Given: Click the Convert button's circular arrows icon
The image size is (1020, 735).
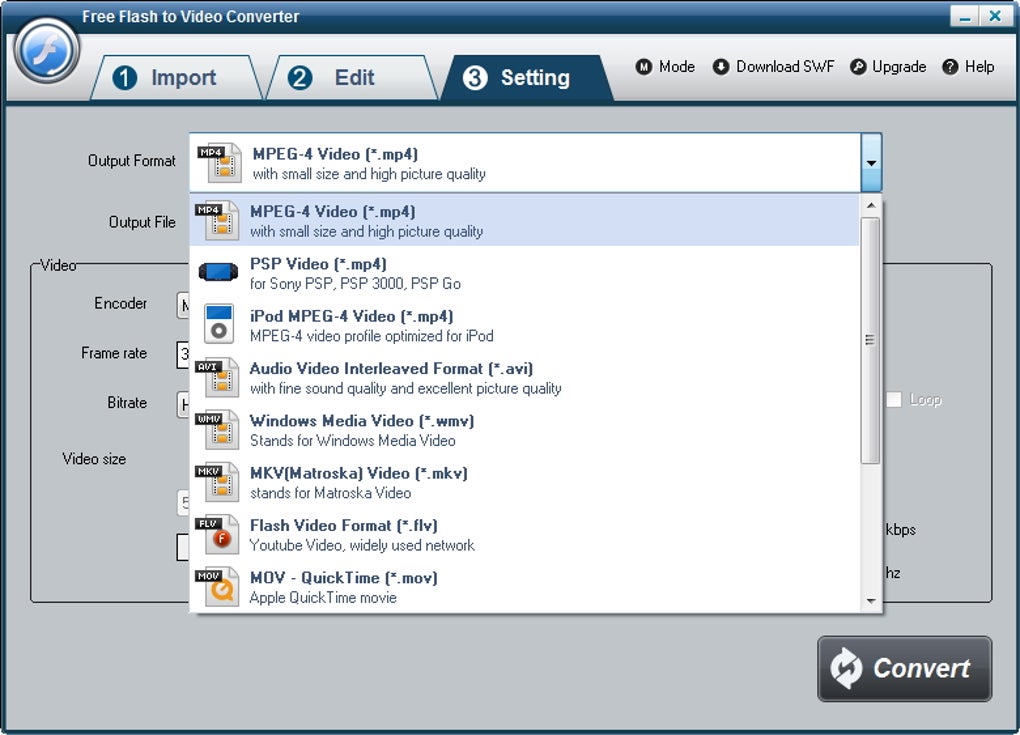Looking at the screenshot, I should coord(846,668).
